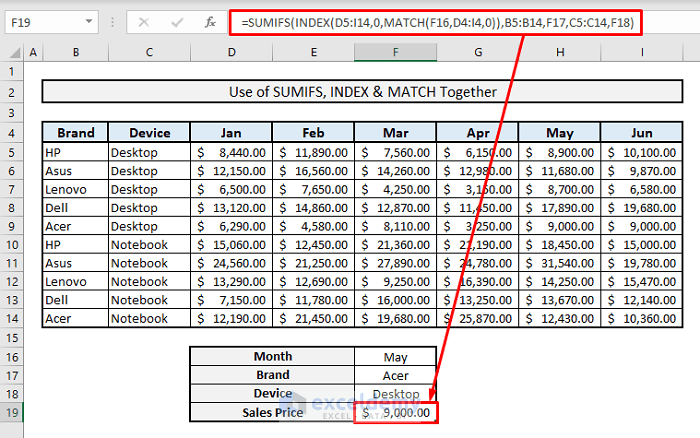Click cell F18 containing Desktop
The height and width of the screenshot is (438, 700).
pyautogui.click(x=396, y=394)
